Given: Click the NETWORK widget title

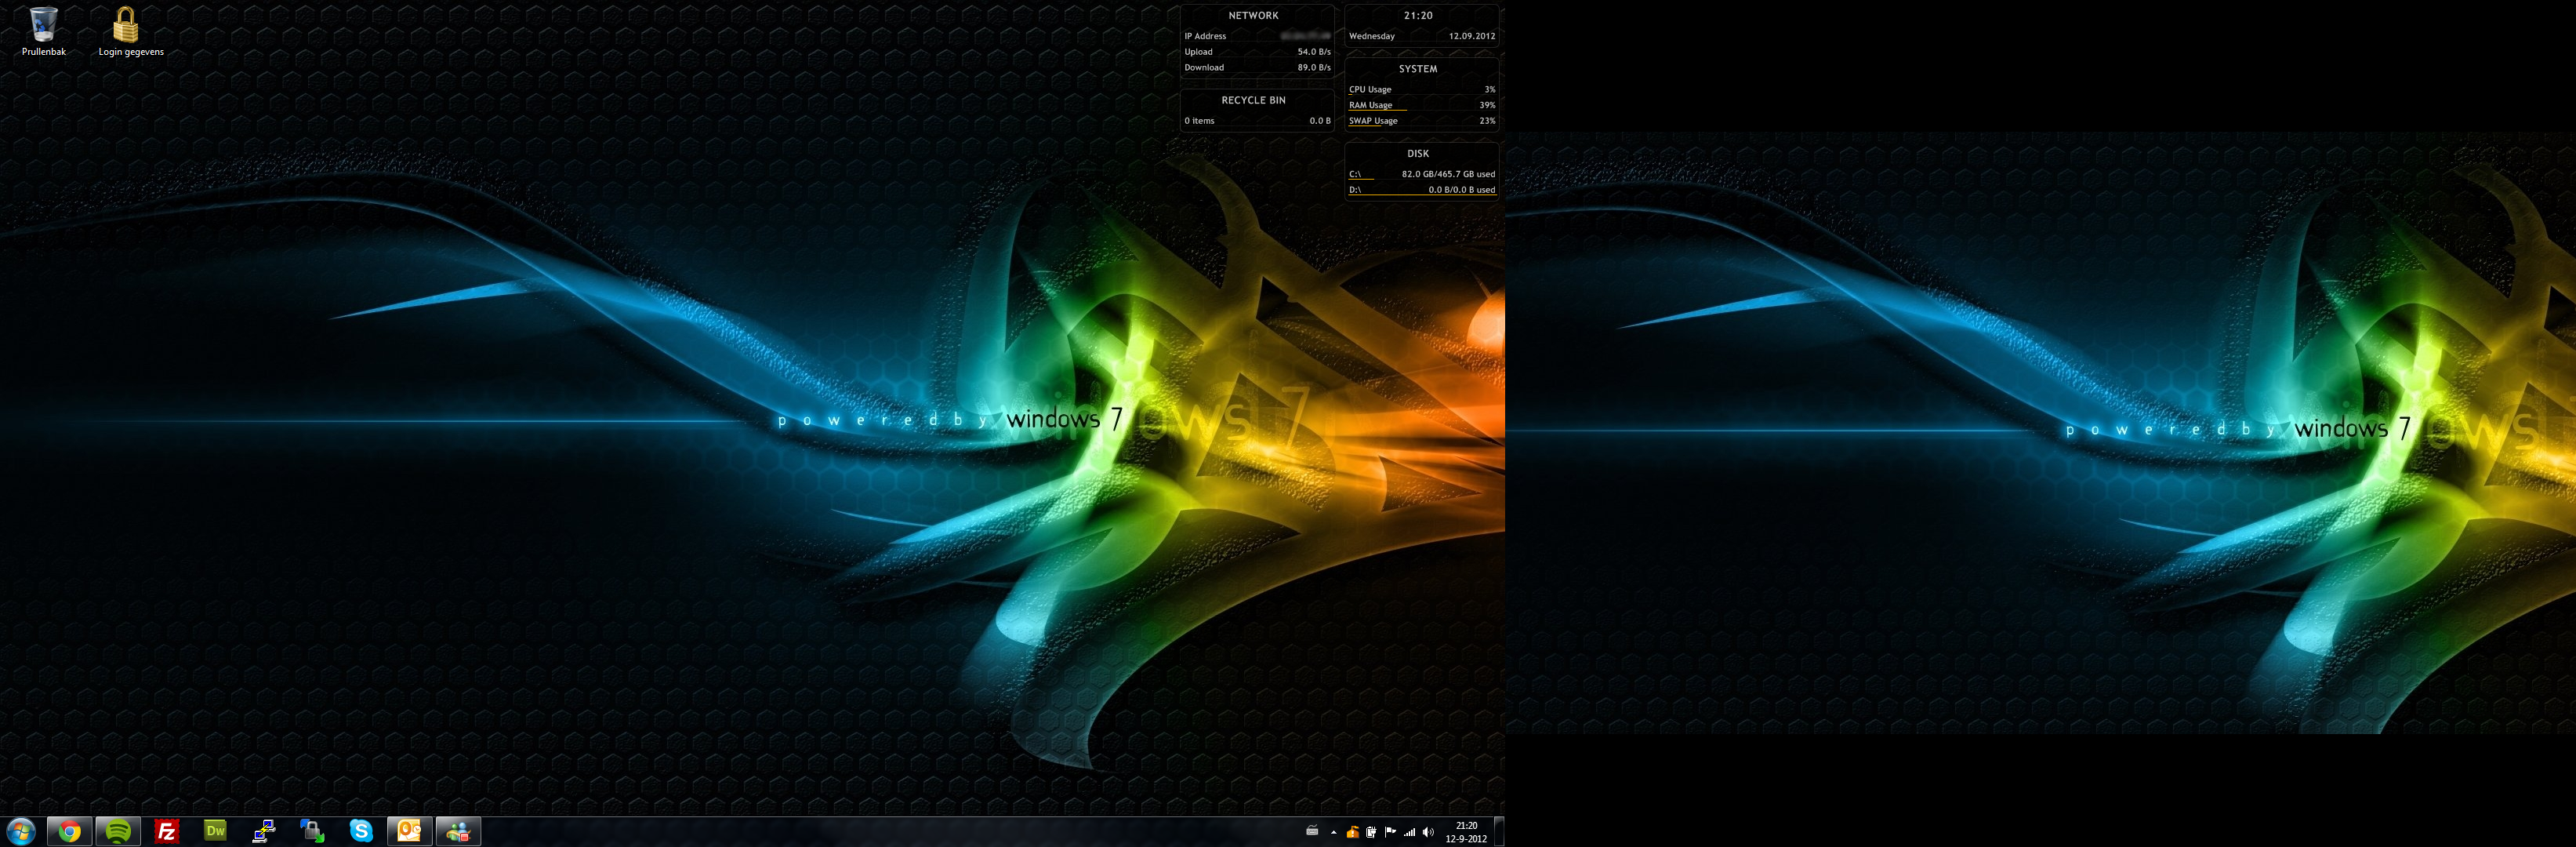Looking at the screenshot, I should click(1253, 16).
